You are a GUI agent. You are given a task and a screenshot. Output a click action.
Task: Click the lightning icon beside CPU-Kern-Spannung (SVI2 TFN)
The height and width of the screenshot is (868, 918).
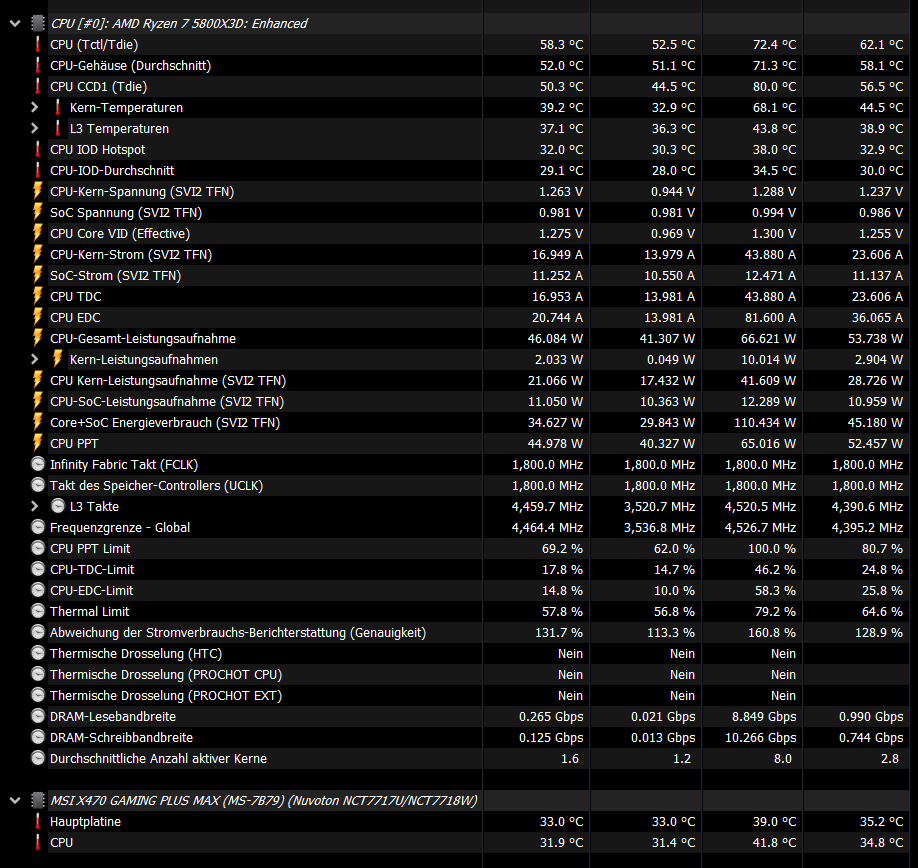tap(37, 191)
